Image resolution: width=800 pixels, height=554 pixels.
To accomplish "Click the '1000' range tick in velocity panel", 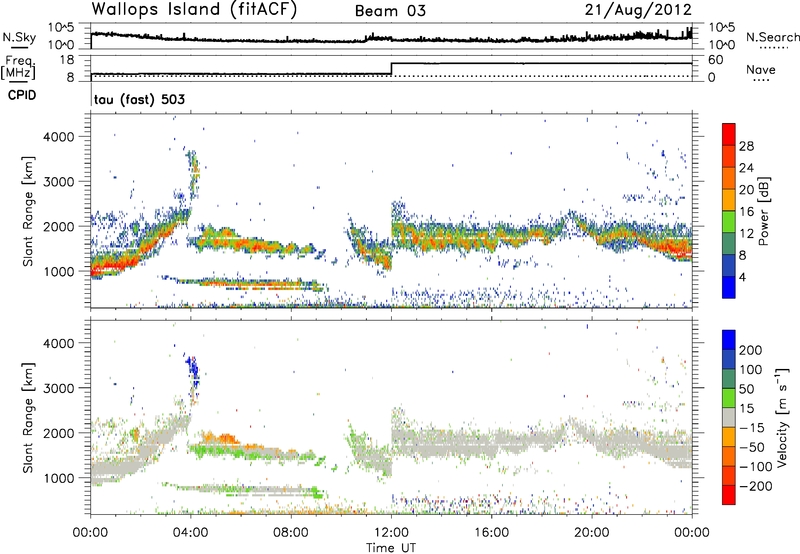I will coord(58,478).
